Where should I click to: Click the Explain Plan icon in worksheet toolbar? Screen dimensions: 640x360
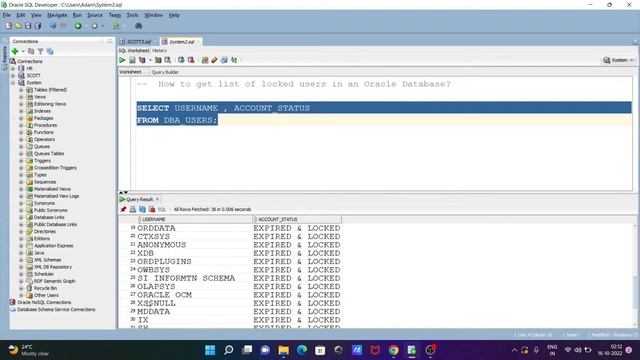(x=142, y=60)
